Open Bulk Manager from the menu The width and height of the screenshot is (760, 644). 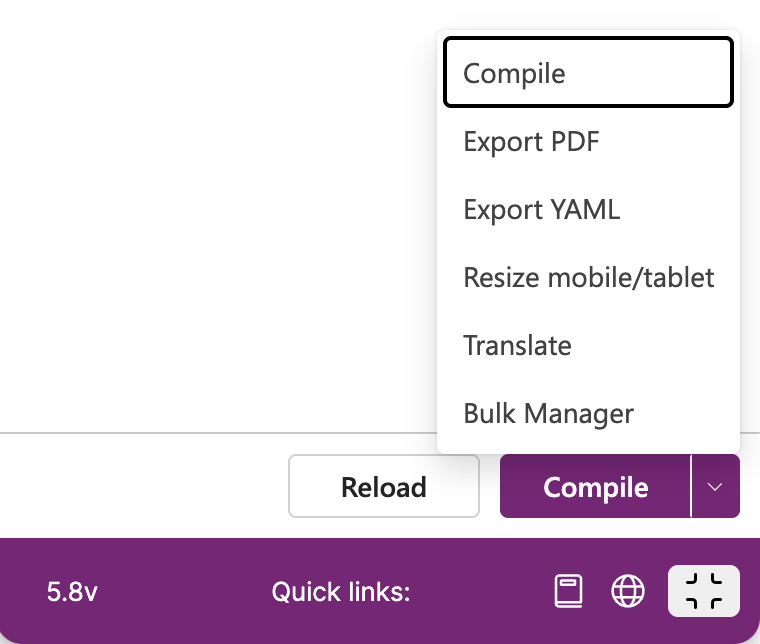pos(588,413)
